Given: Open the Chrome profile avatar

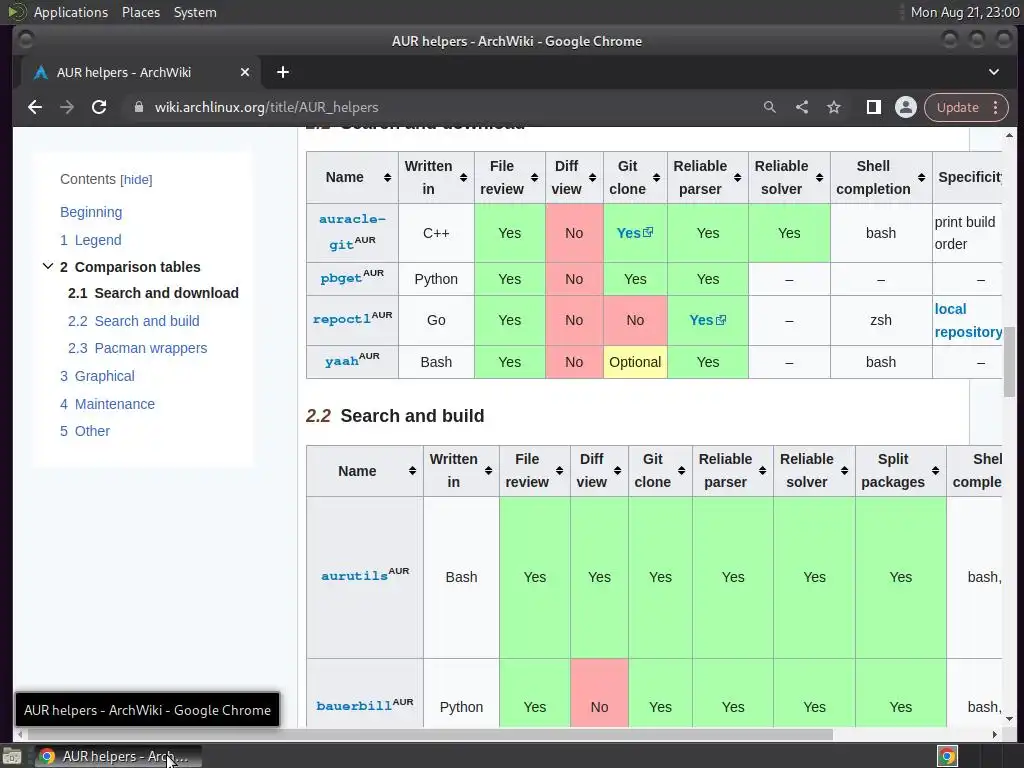Looking at the screenshot, I should tap(906, 107).
